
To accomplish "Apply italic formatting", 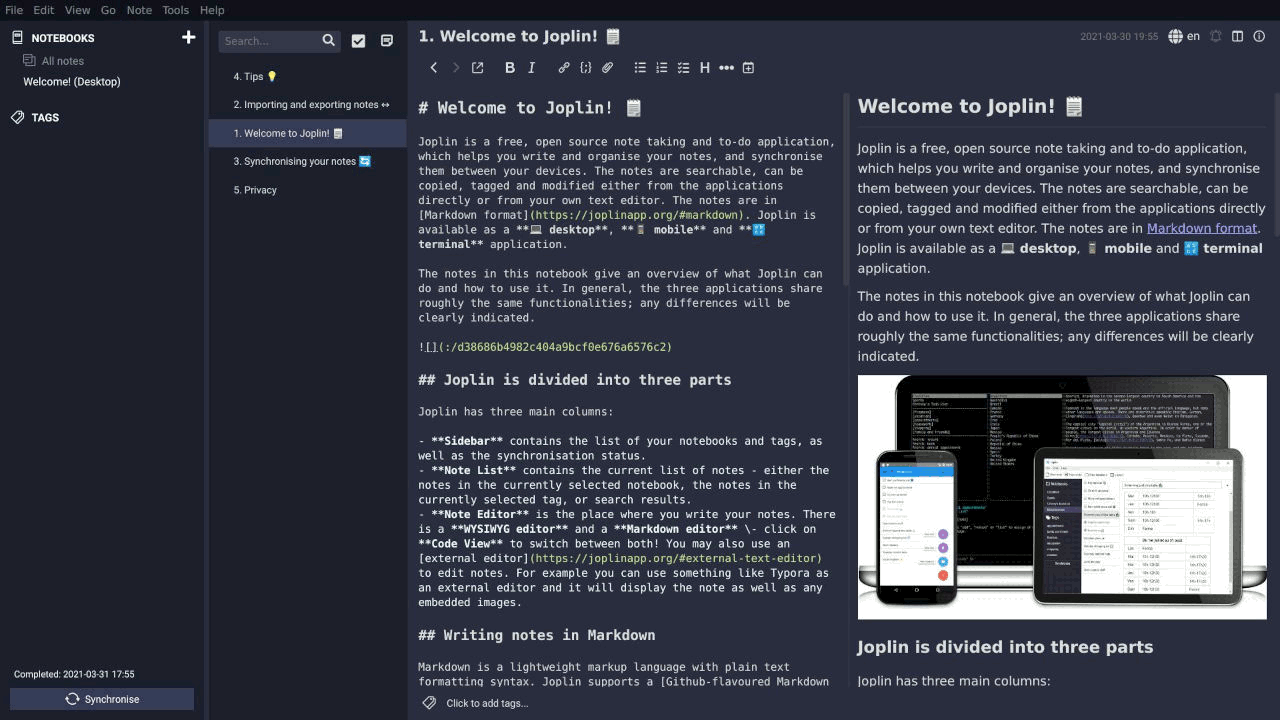I will pyautogui.click(x=532, y=68).
